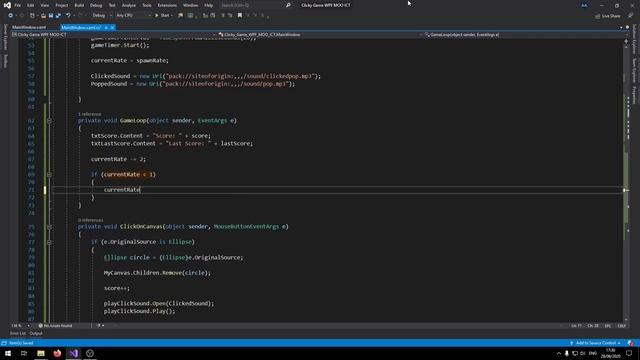This screenshot has height=360, width=640.
Task: Open the Help menu
Action: (209, 5)
